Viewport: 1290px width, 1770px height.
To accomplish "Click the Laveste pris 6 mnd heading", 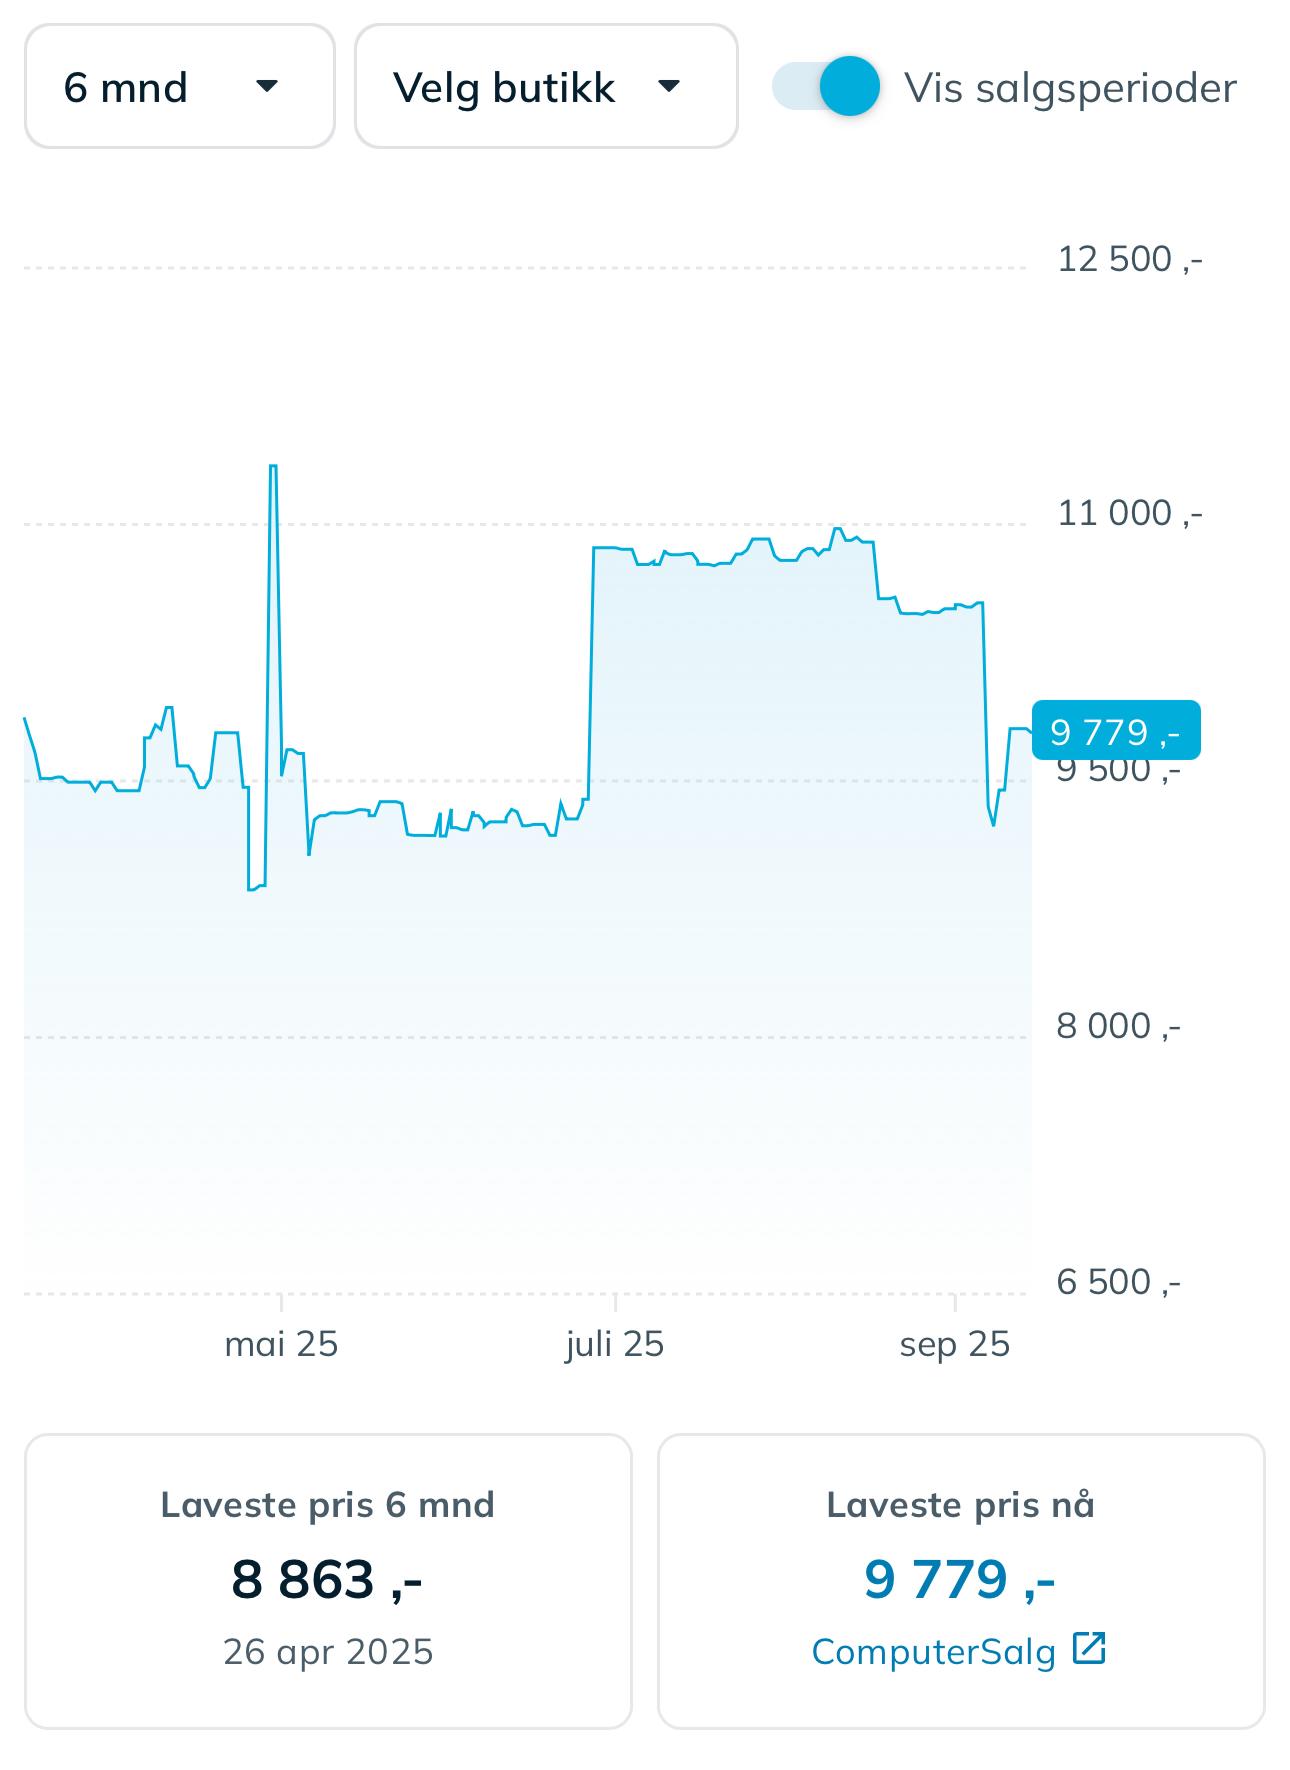I will [x=328, y=1505].
